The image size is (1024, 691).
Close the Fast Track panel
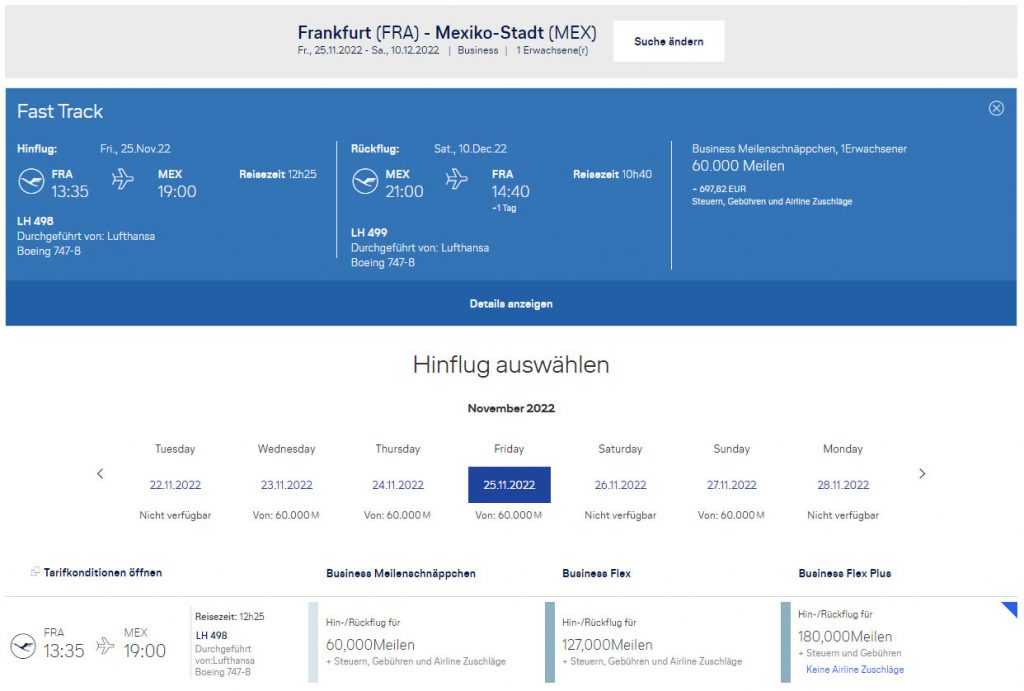(x=996, y=108)
